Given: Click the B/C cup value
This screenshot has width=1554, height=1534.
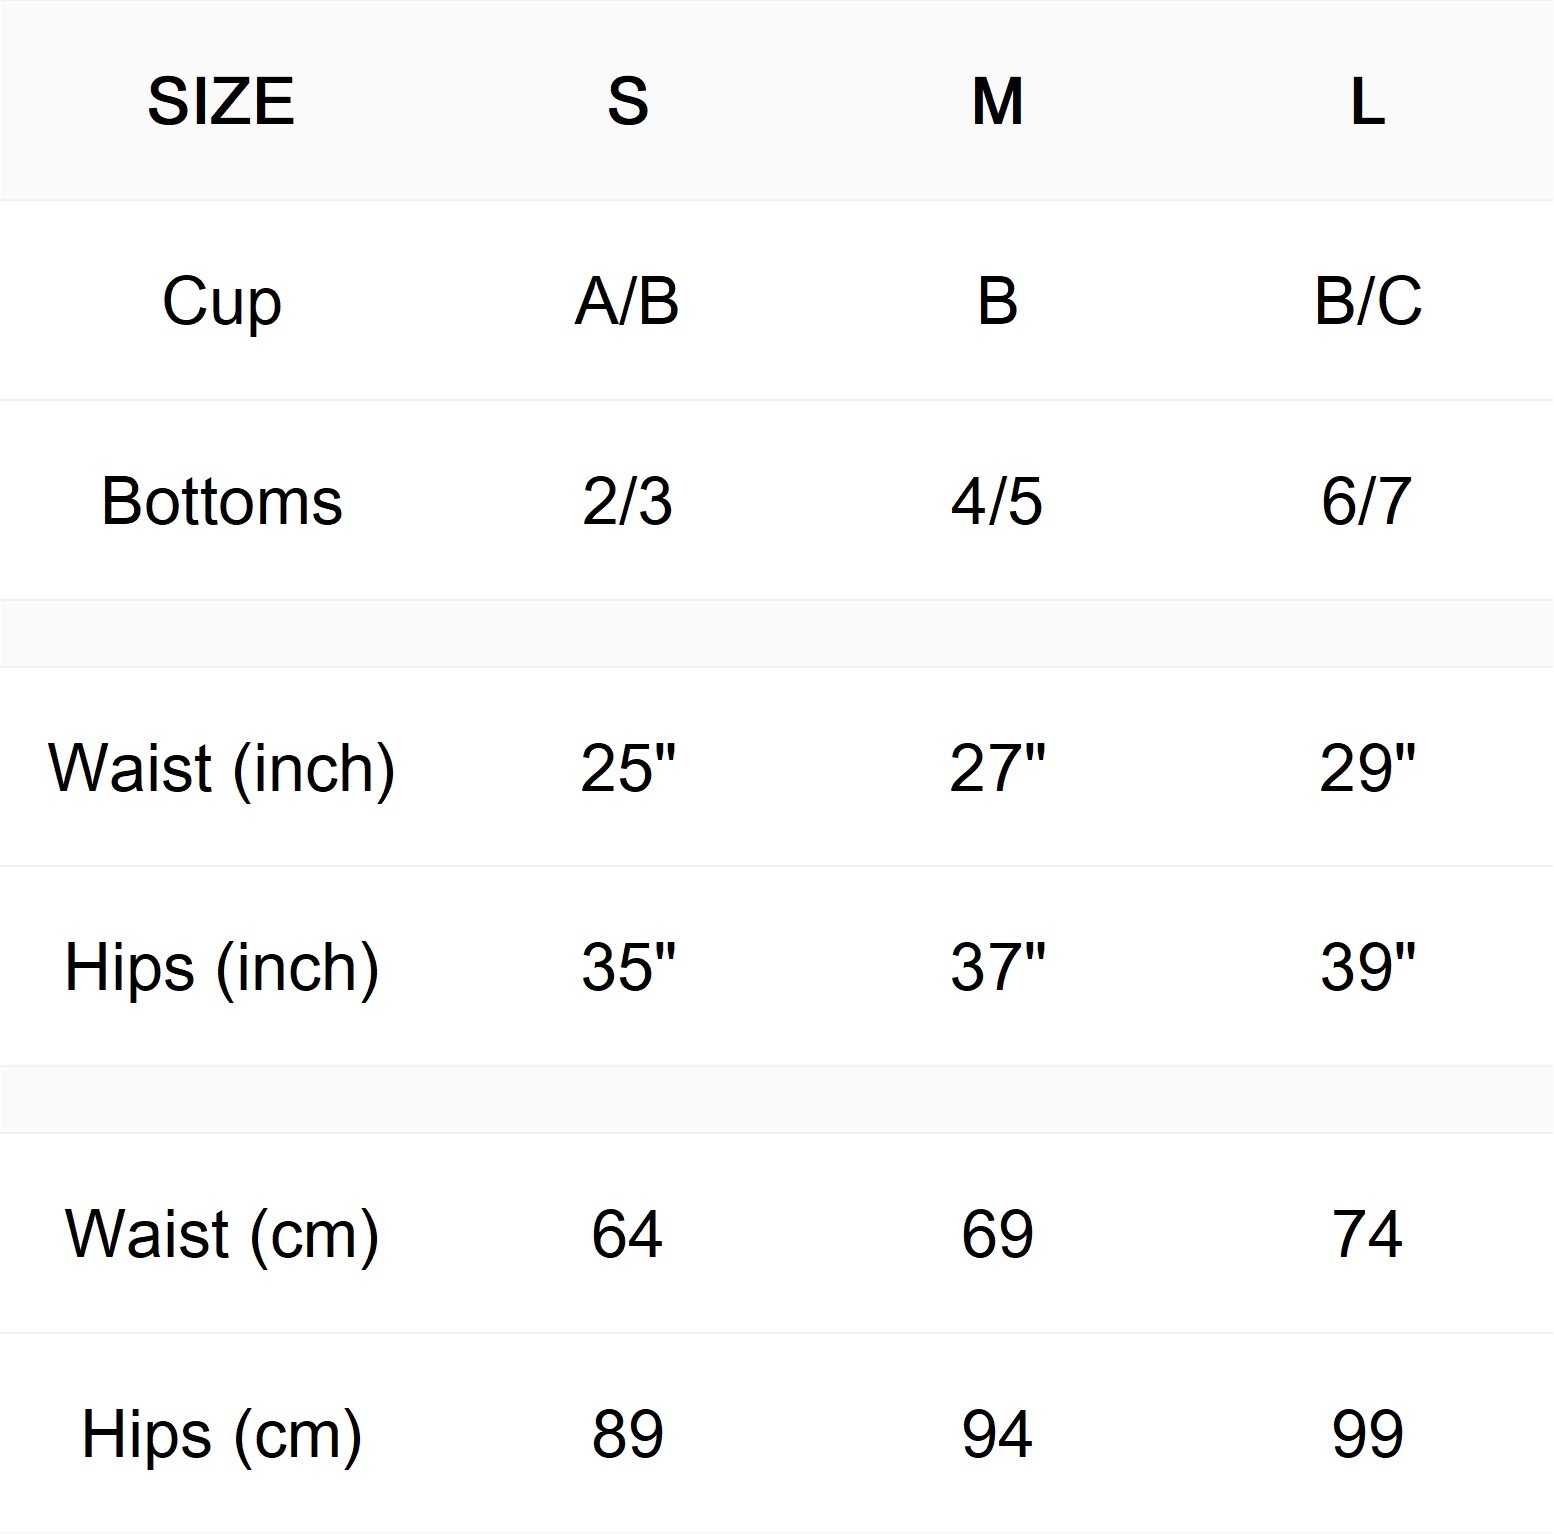Looking at the screenshot, I should [1367, 300].
